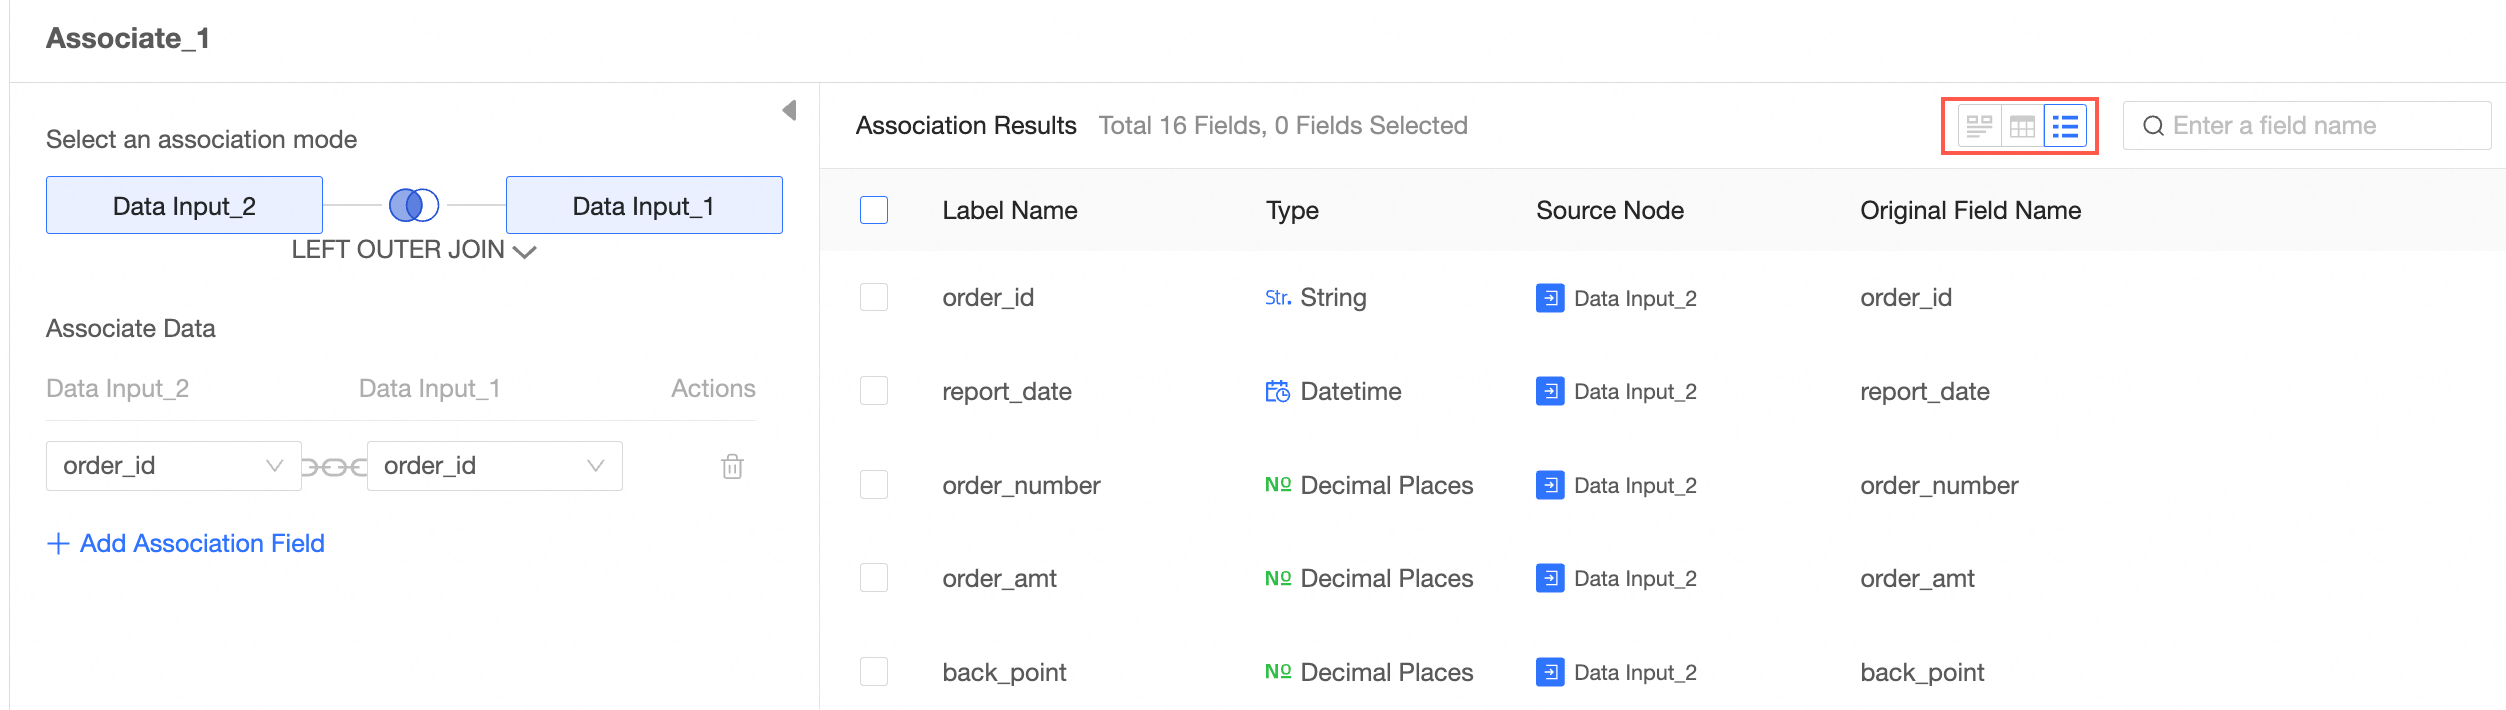Image resolution: width=2506 pixels, height=710 pixels.
Task: Click the link chain icon between order_id fields
Action: [334, 466]
